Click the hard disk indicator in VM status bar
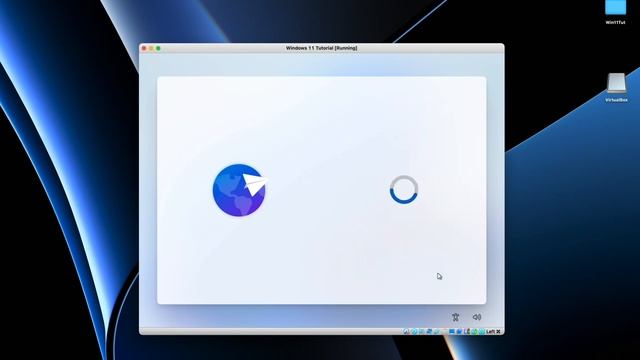The image size is (640, 360). 406,331
